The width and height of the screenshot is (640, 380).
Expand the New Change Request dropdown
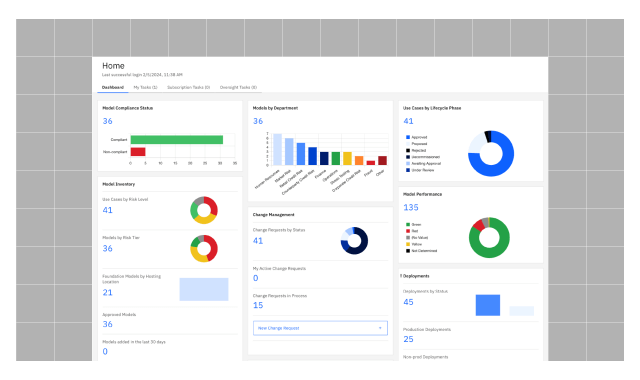pyautogui.click(x=320, y=328)
